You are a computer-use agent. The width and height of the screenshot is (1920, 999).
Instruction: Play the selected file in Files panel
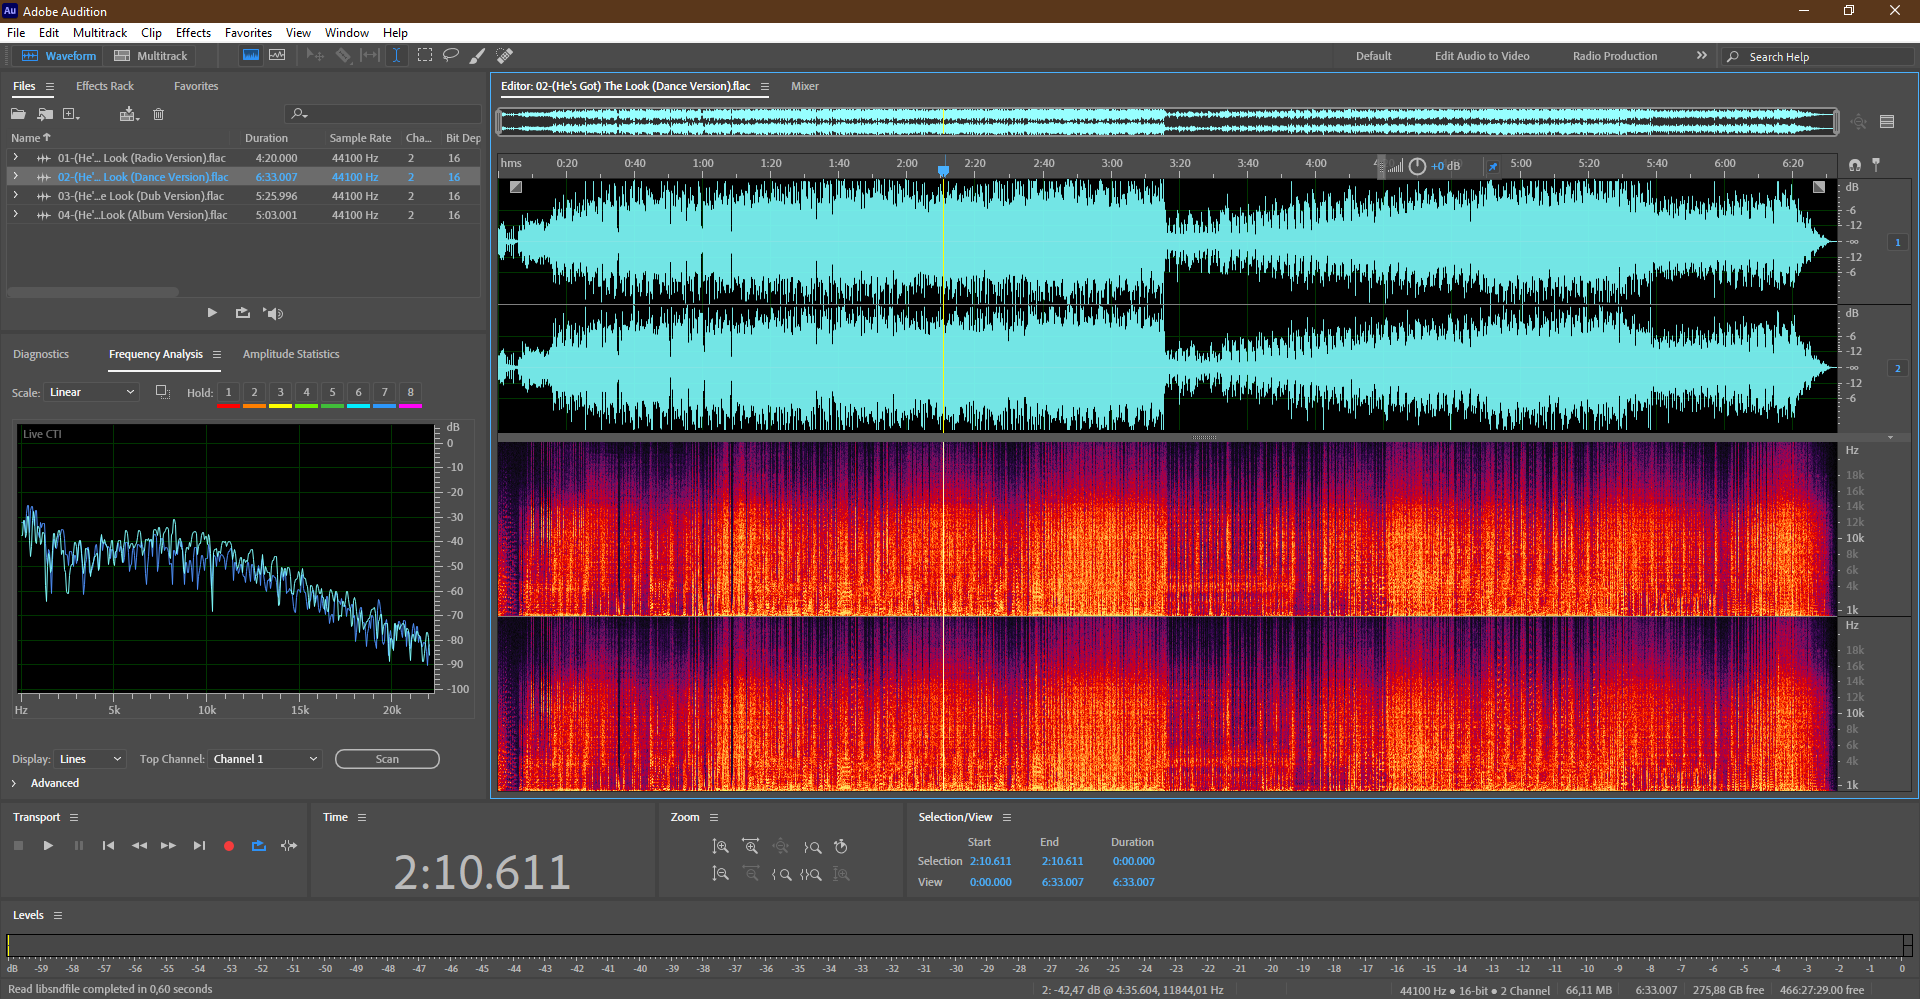tap(212, 313)
